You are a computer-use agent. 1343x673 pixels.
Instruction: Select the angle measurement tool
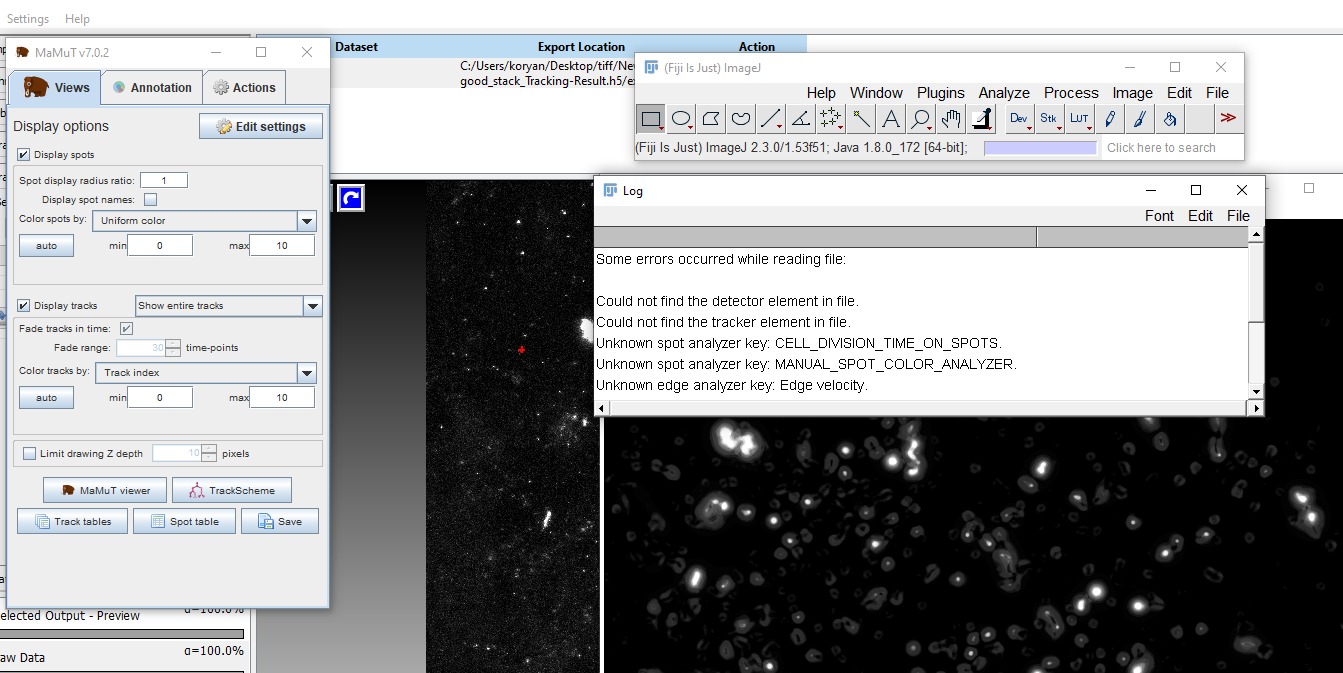click(800, 118)
